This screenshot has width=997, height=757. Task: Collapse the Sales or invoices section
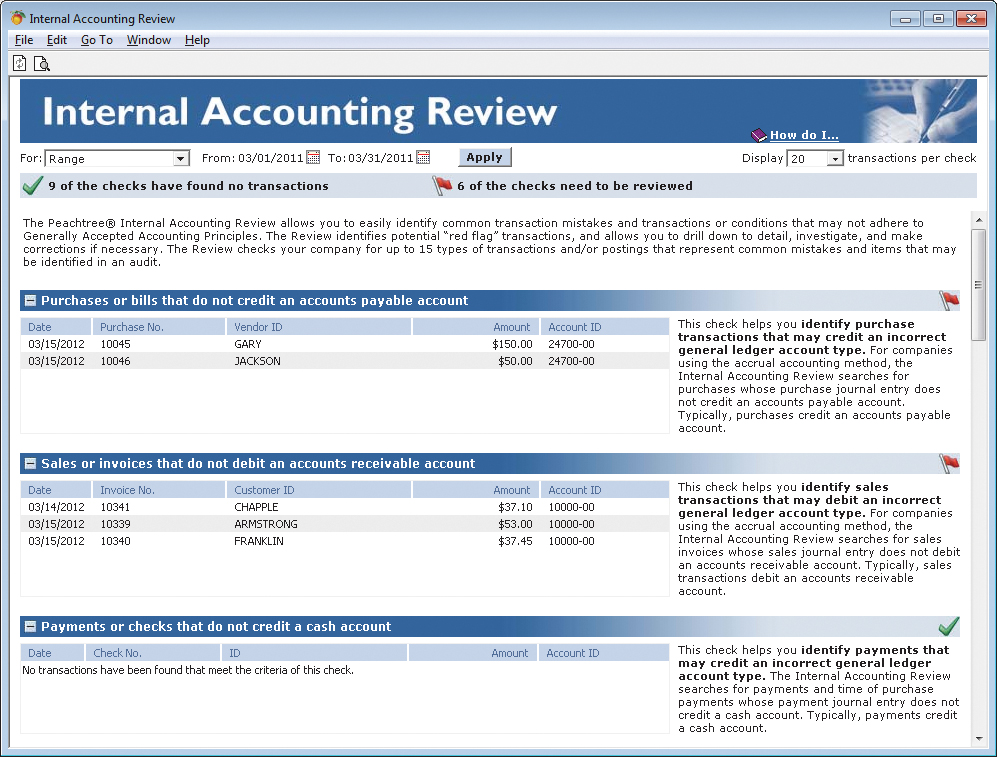[x=30, y=463]
